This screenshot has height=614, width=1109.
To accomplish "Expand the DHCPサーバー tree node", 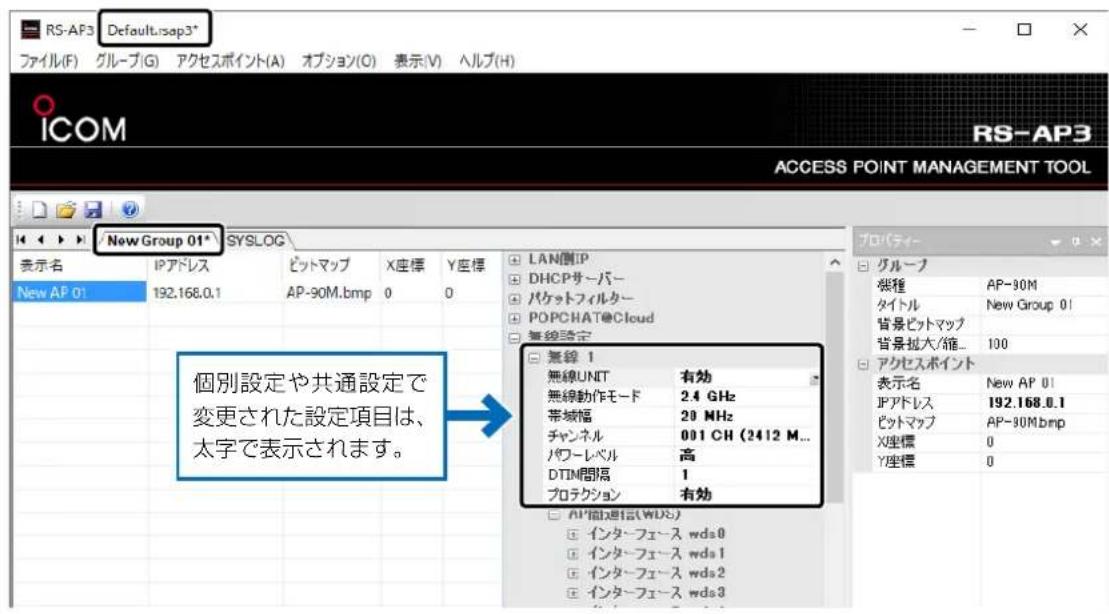I will 514,279.
